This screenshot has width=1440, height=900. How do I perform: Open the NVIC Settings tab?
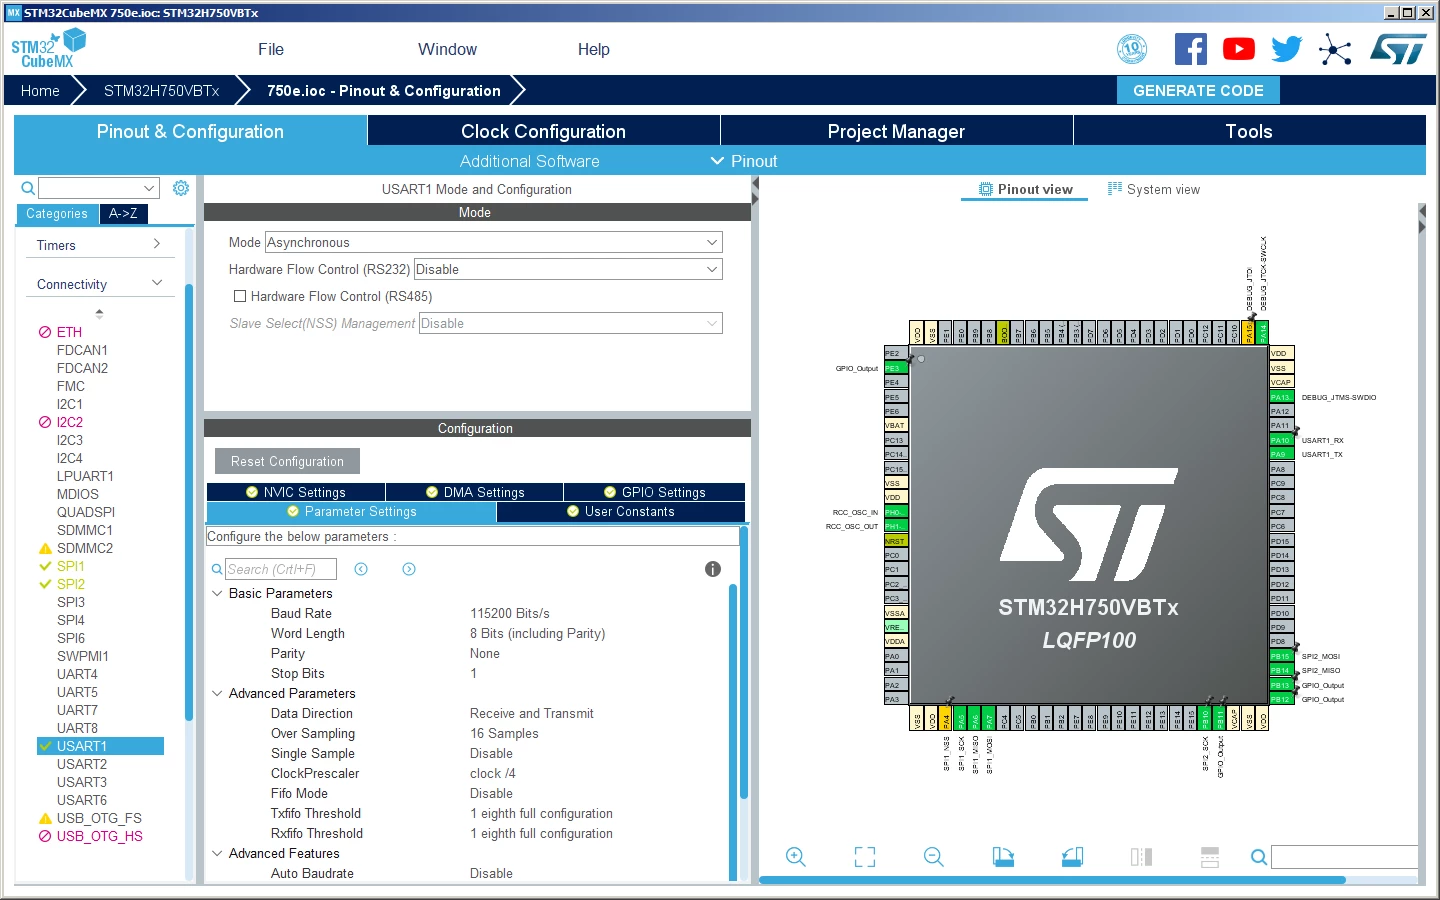click(296, 492)
